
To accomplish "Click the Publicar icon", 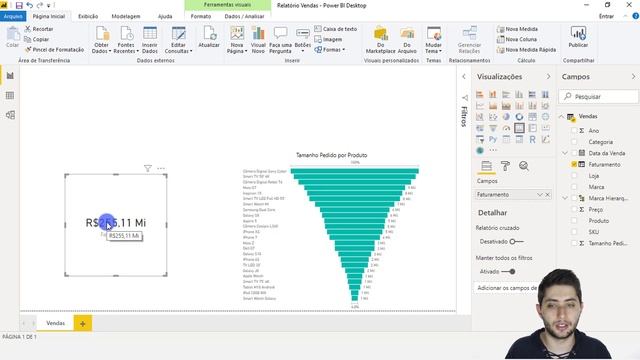I will click(578, 33).
